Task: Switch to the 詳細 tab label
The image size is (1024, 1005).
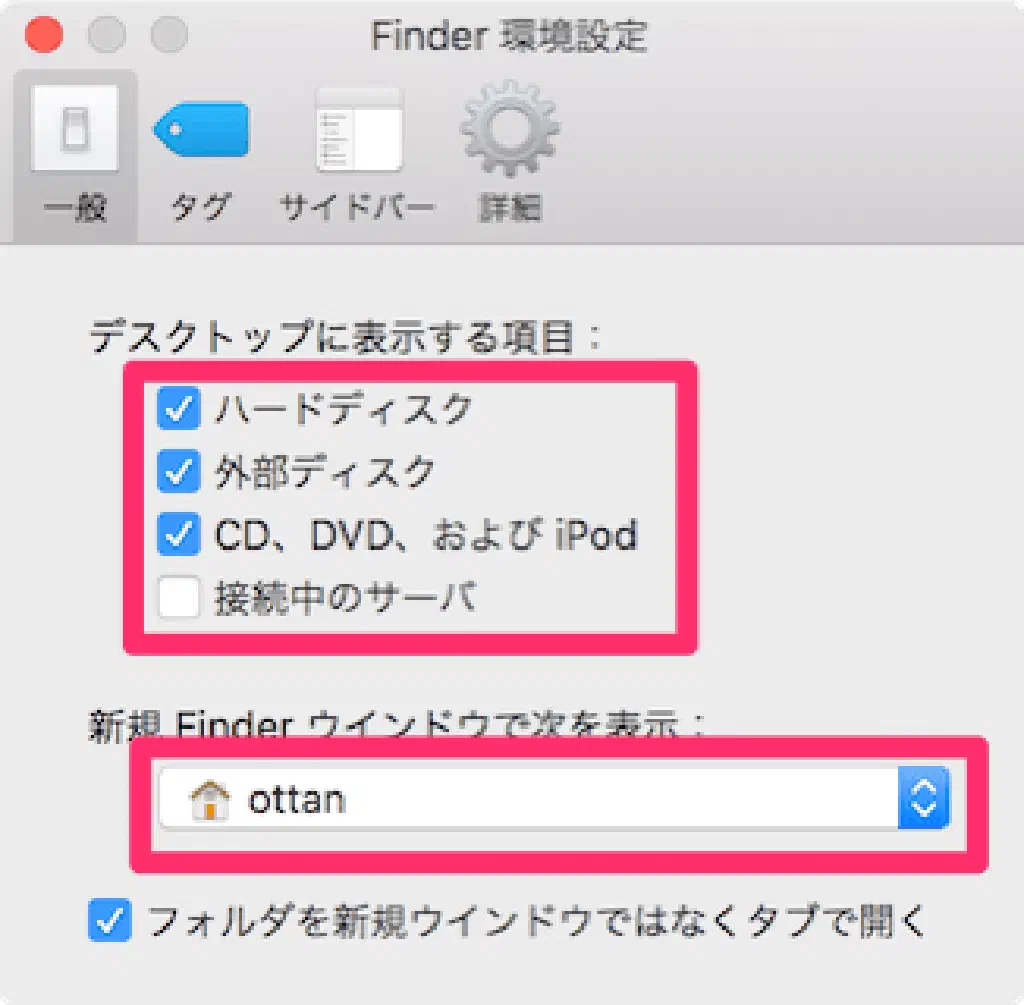Action: pyautogui.click(x=509, y=208)
